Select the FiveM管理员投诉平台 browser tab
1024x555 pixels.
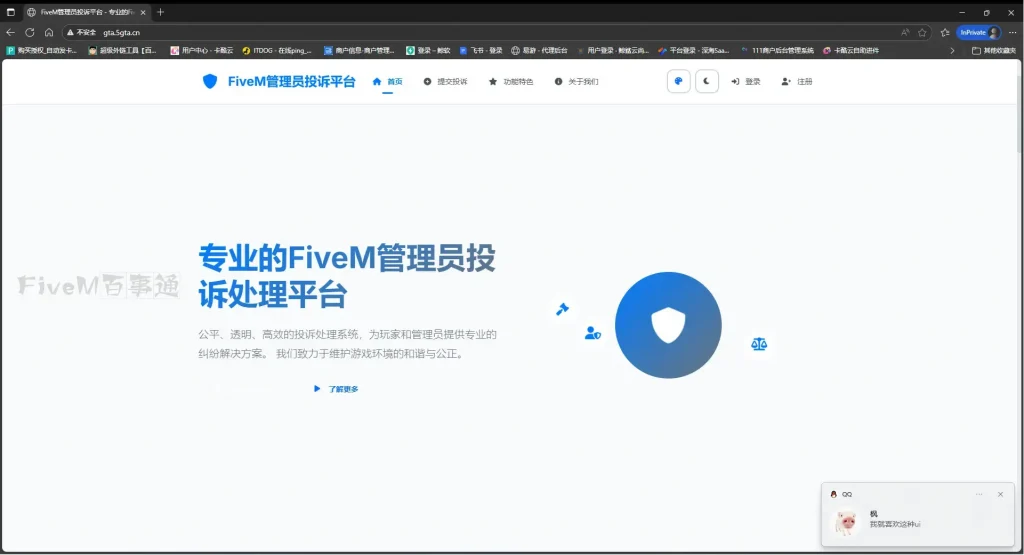[x=86, y=12]
